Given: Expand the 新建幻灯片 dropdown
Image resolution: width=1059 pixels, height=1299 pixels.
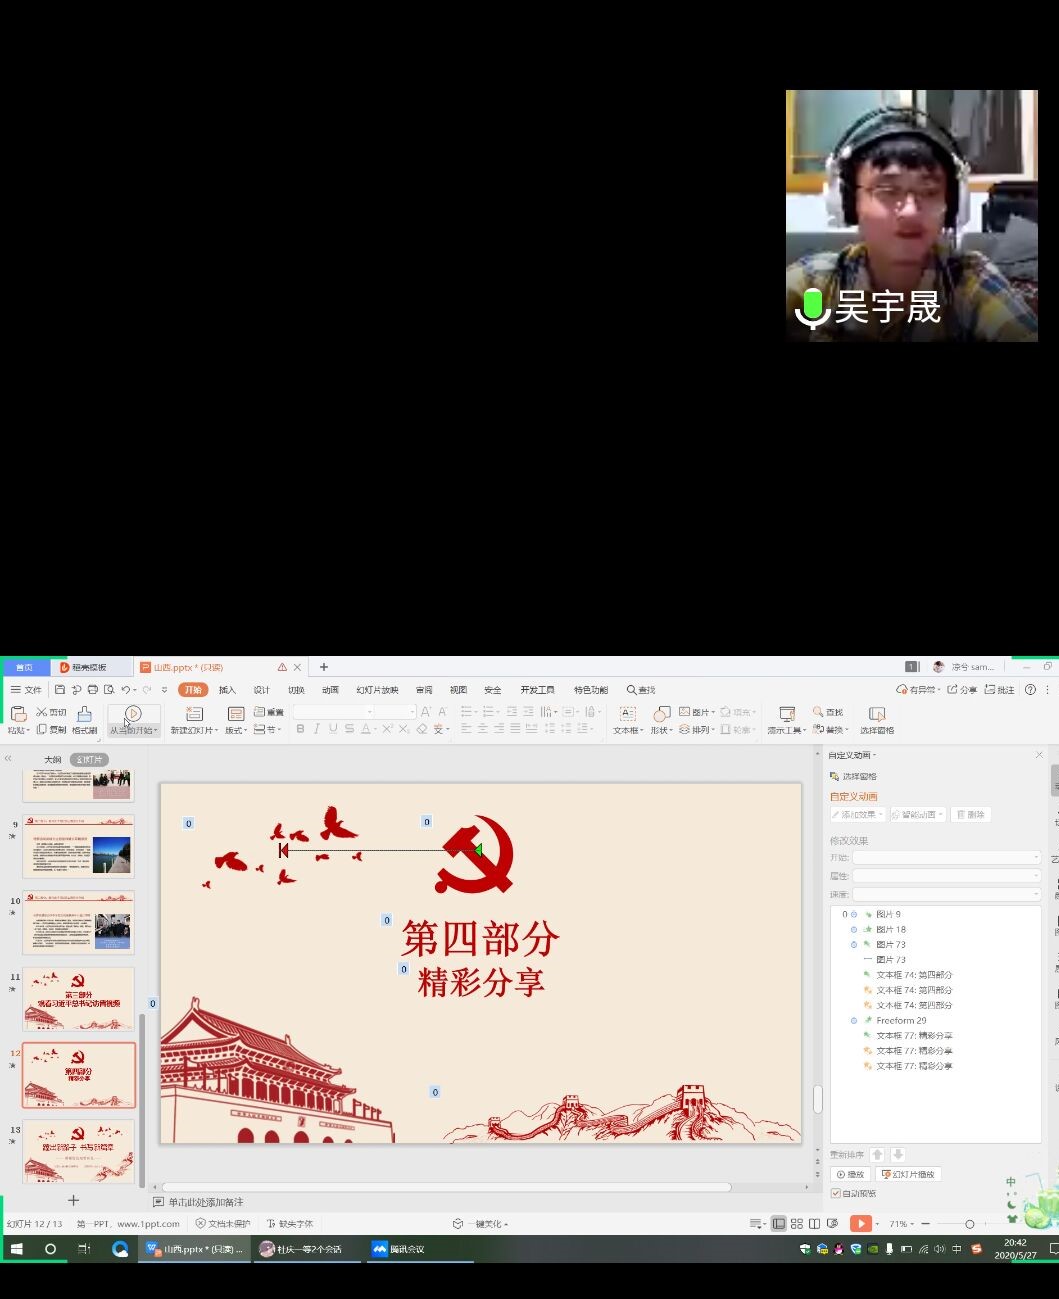Looking at the screenshot, I should [x=194, y=731].
